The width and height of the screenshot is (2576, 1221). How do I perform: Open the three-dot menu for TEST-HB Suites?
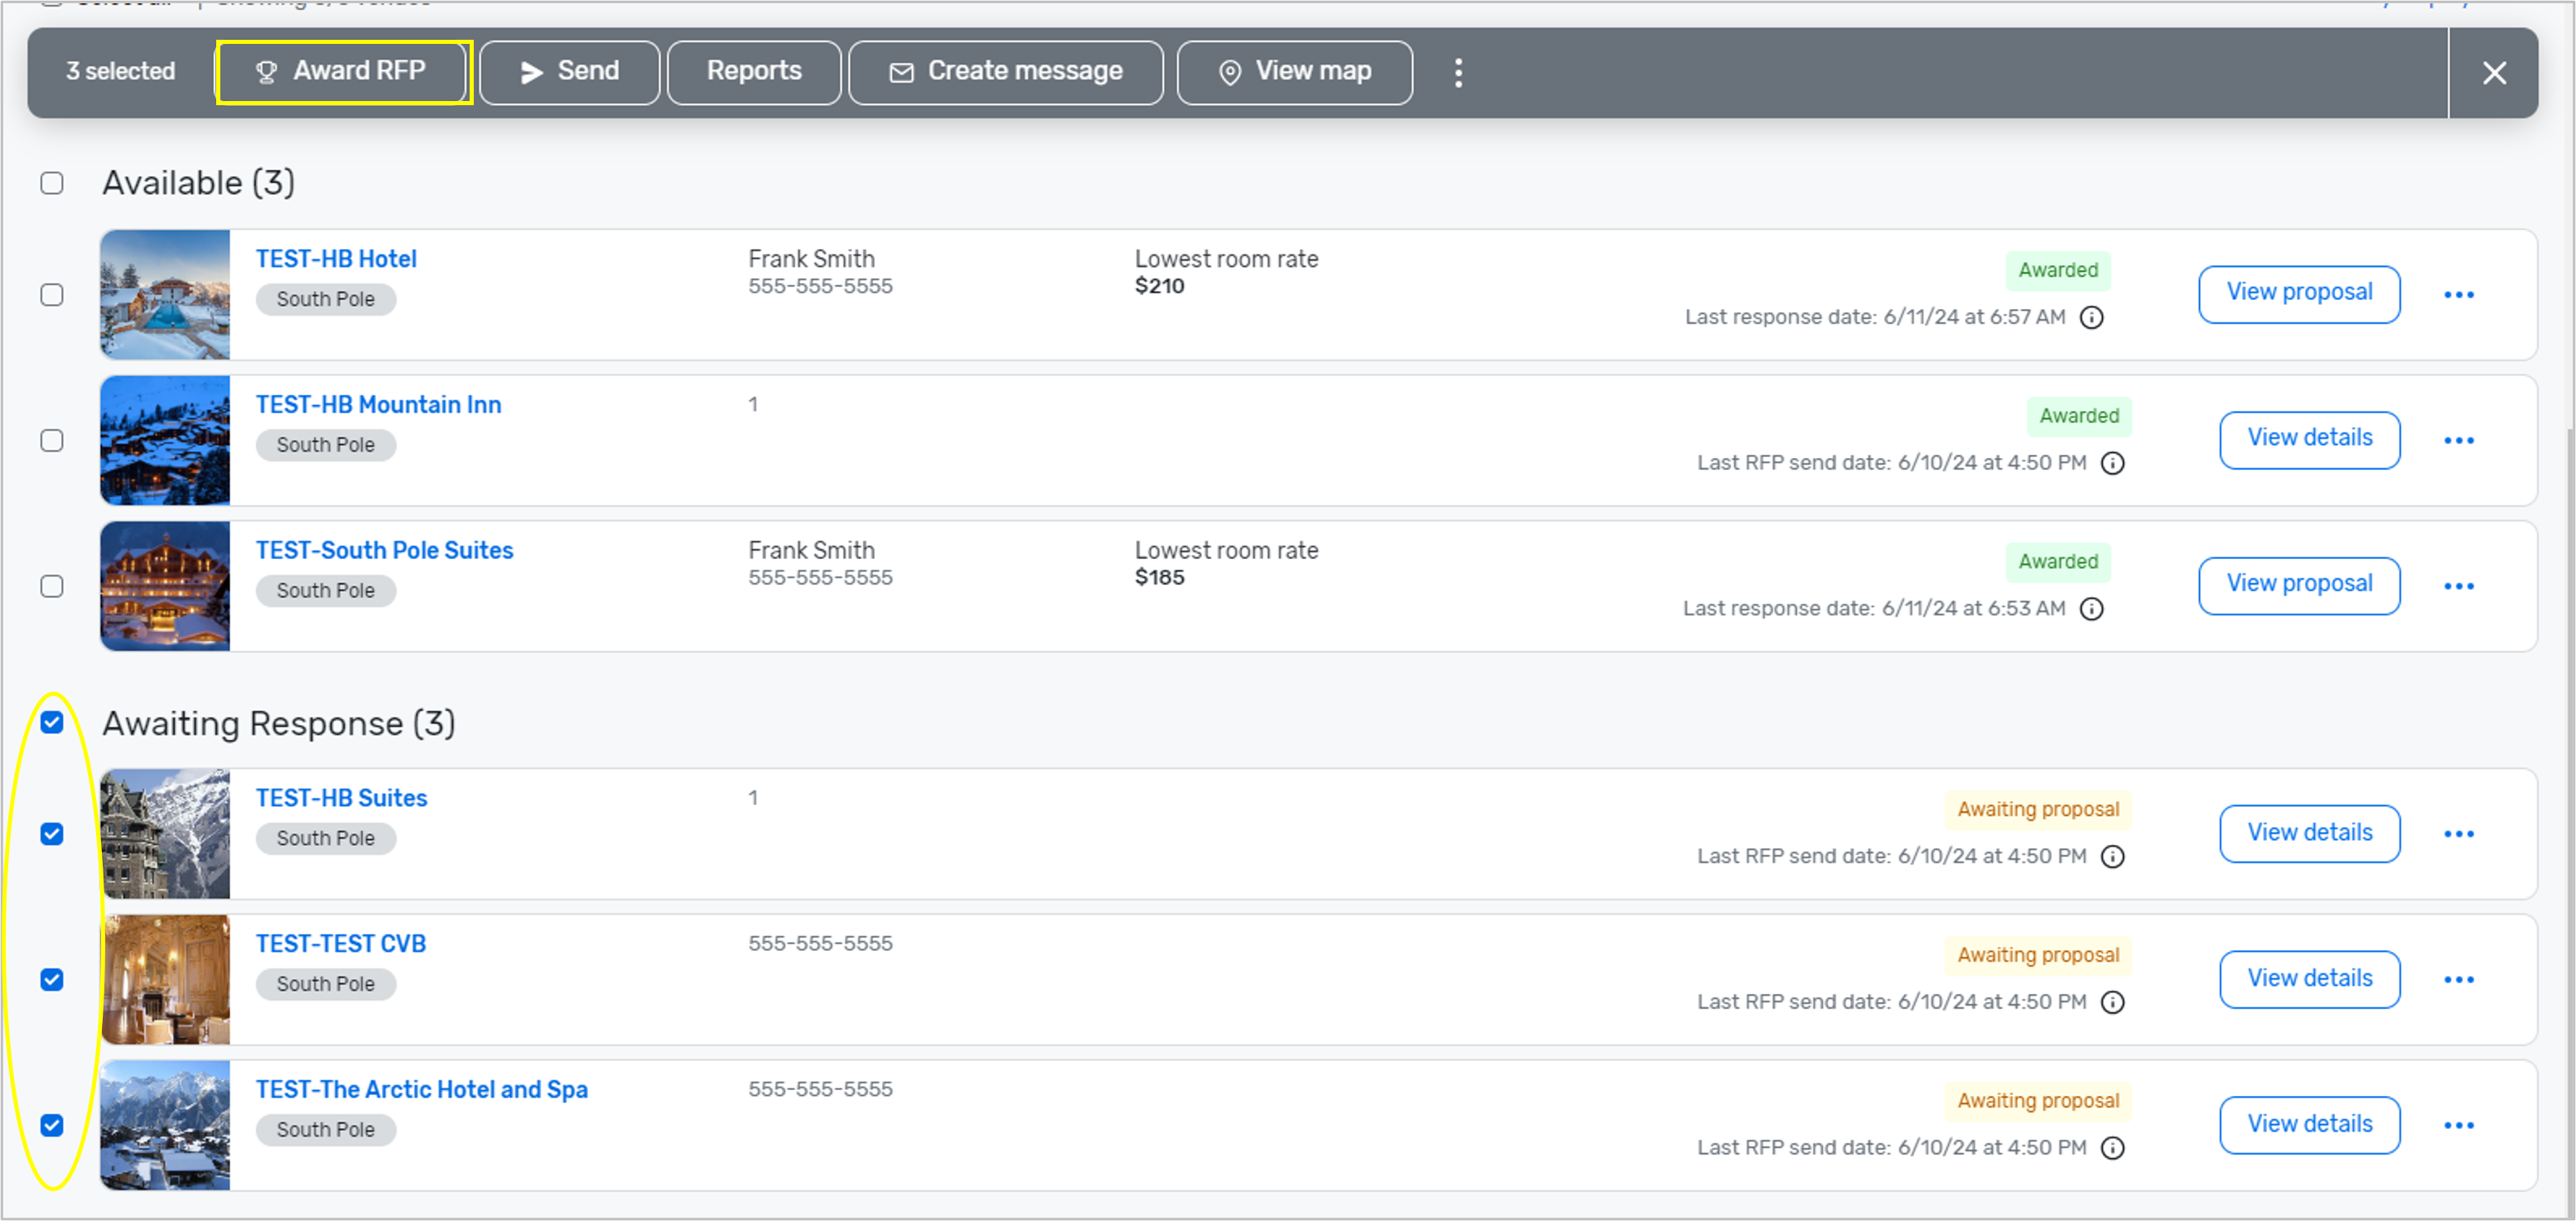[2458, 834]
